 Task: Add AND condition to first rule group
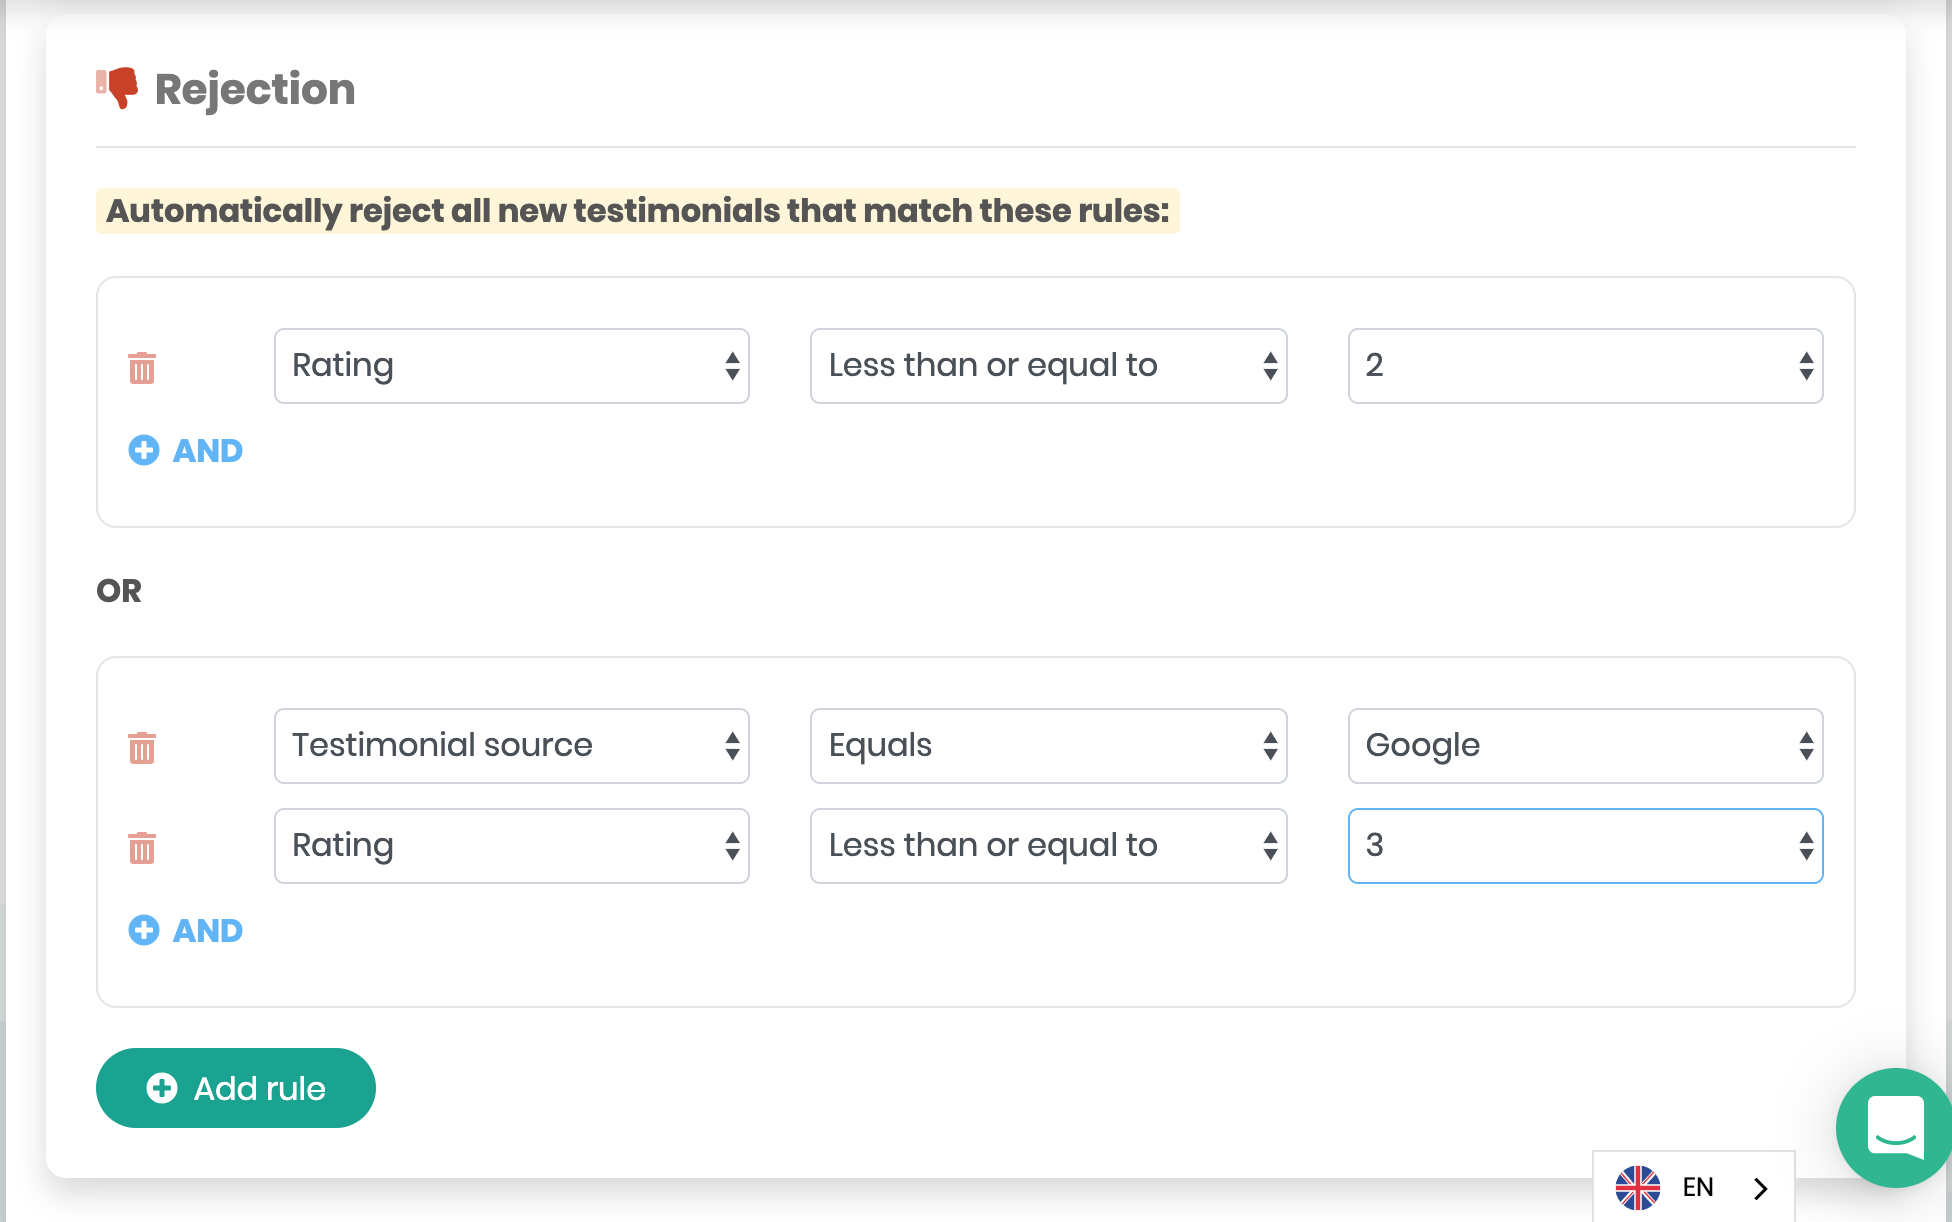pos(207,451)
